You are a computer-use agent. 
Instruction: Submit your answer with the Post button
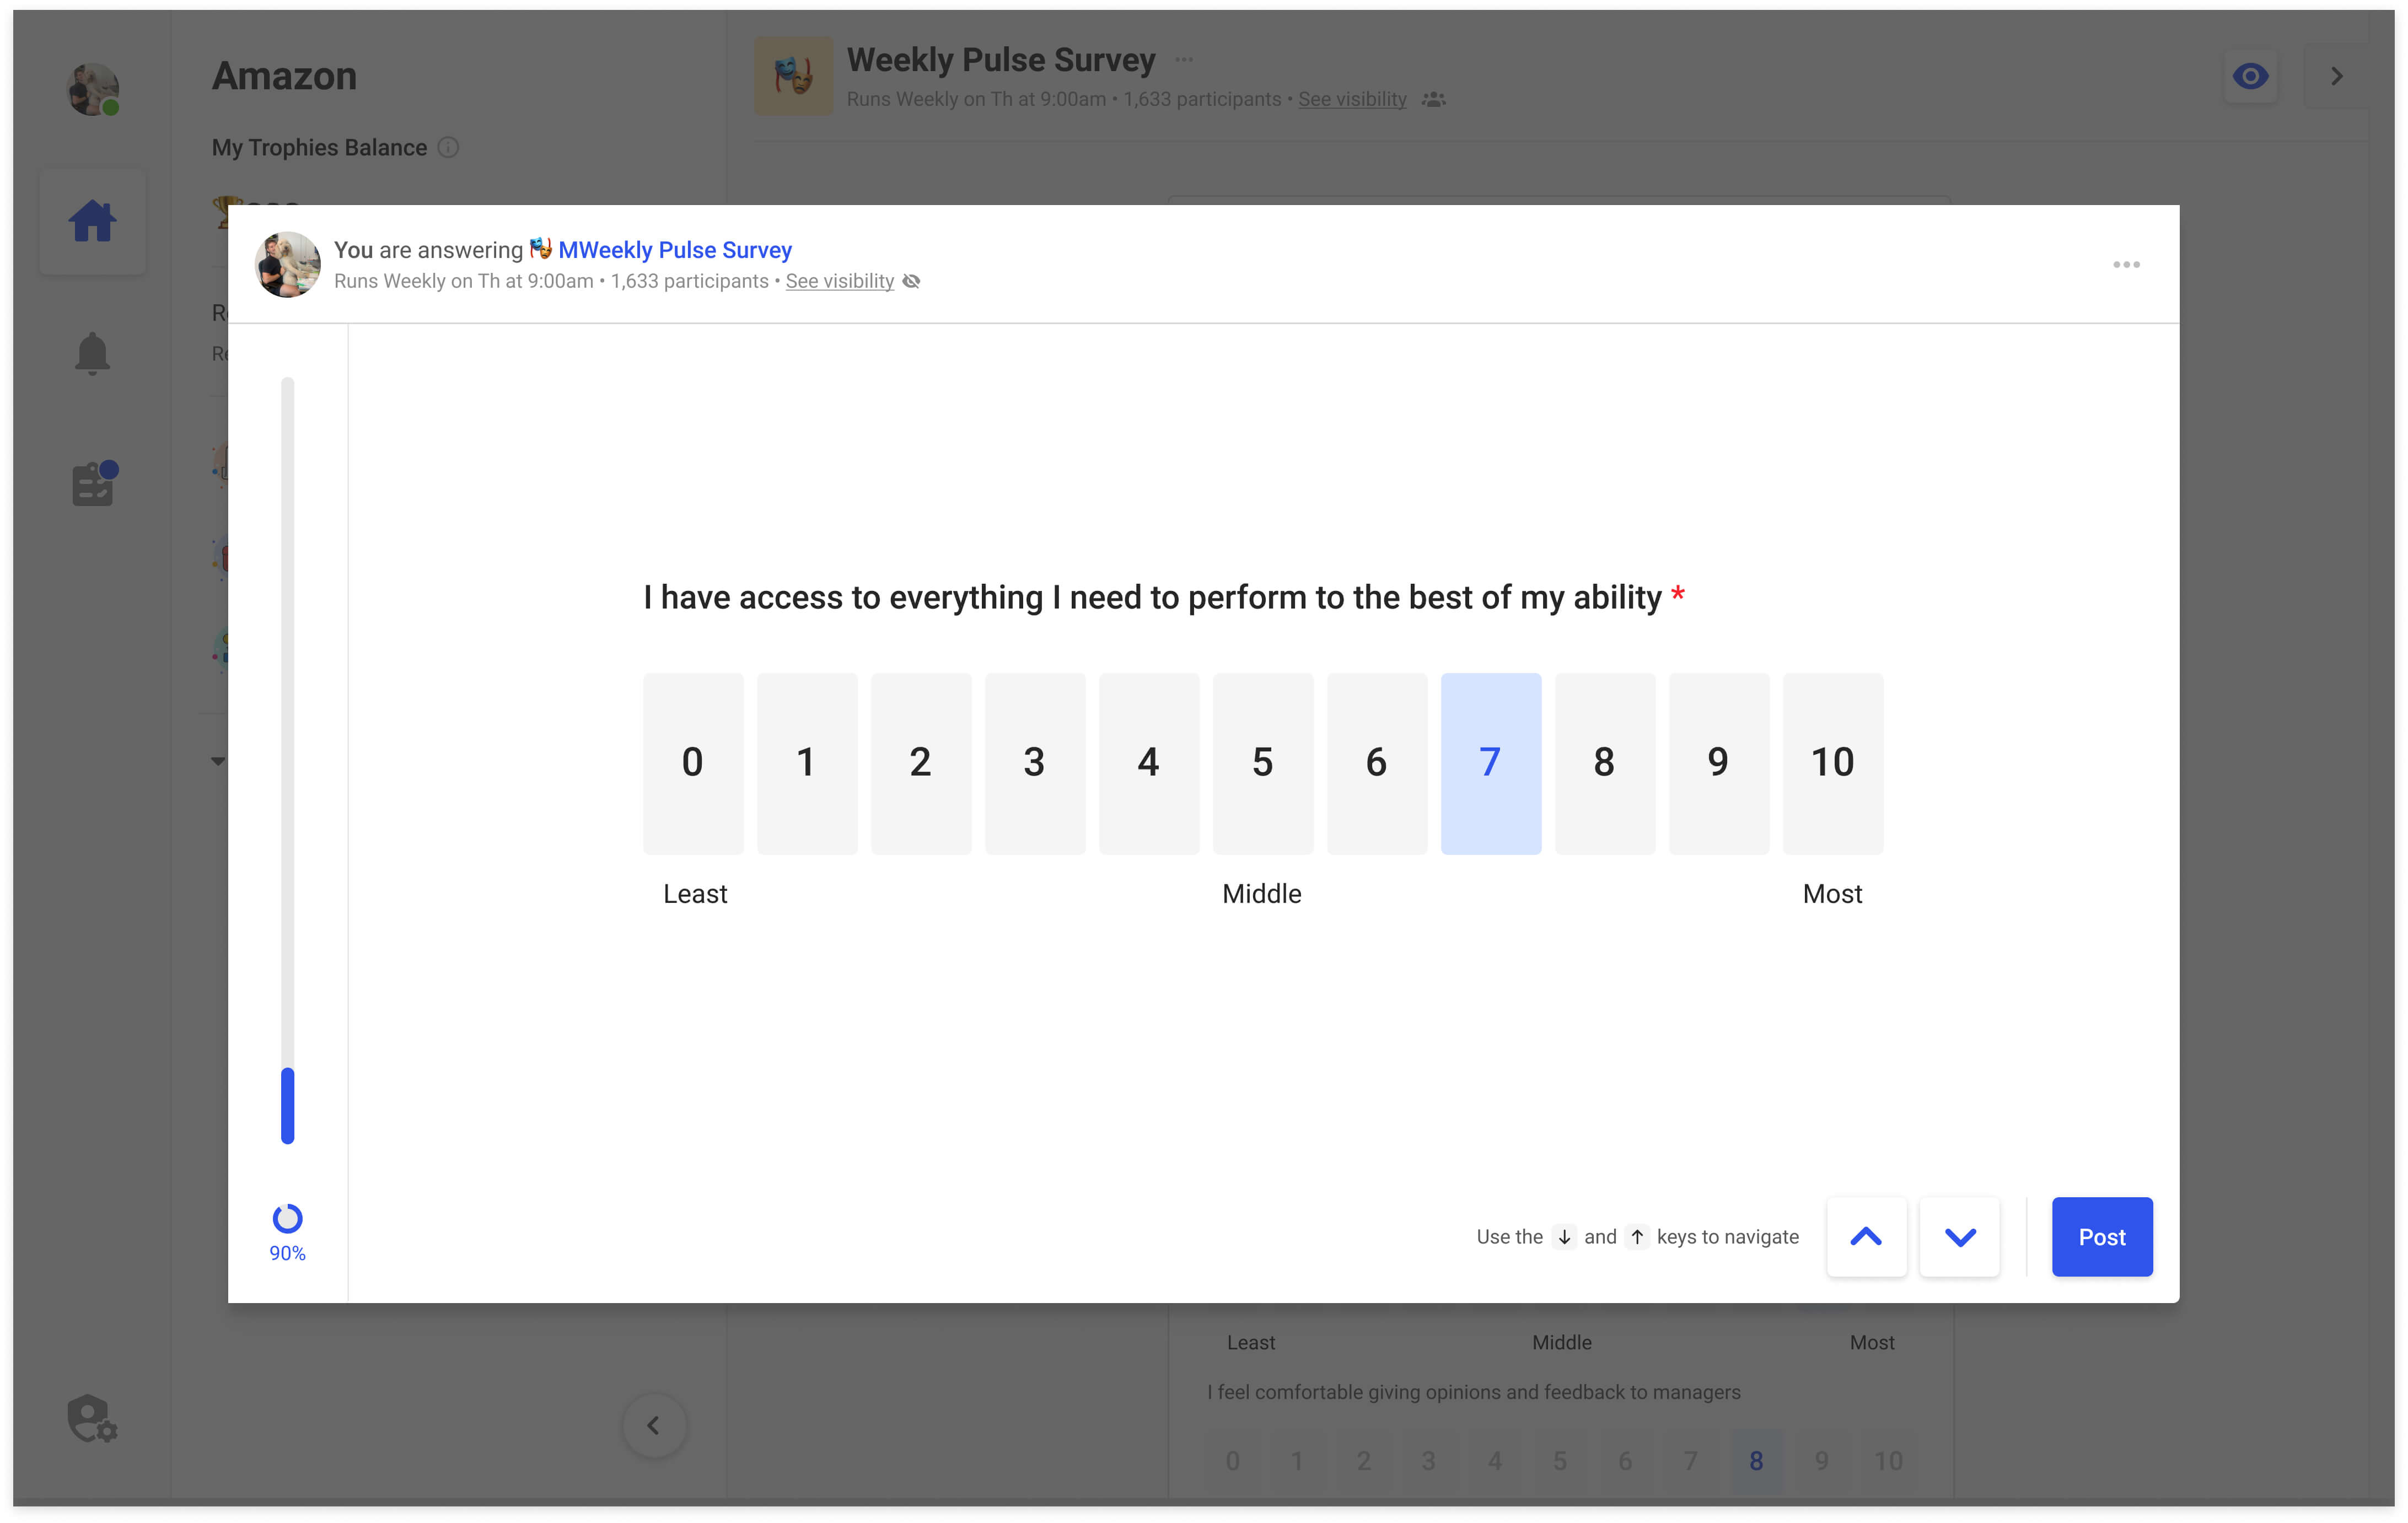[x=2102, y=1236]
